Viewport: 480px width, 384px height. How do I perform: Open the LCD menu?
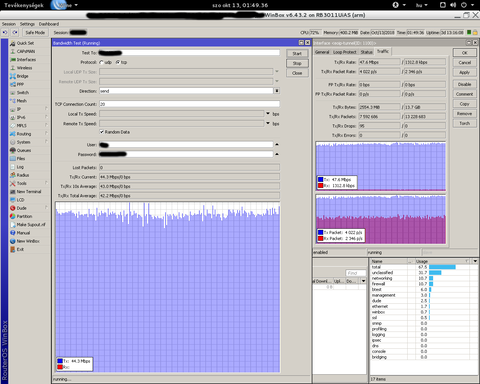pyautogui.click(x=20, y=200)
